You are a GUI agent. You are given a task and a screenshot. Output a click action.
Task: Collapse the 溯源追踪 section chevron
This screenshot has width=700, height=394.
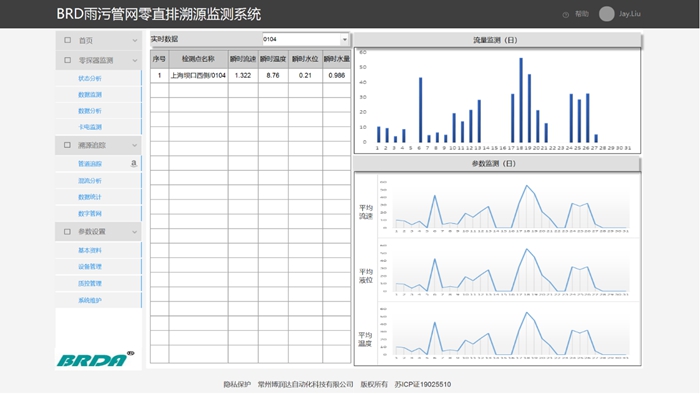(x=134, y=145)
